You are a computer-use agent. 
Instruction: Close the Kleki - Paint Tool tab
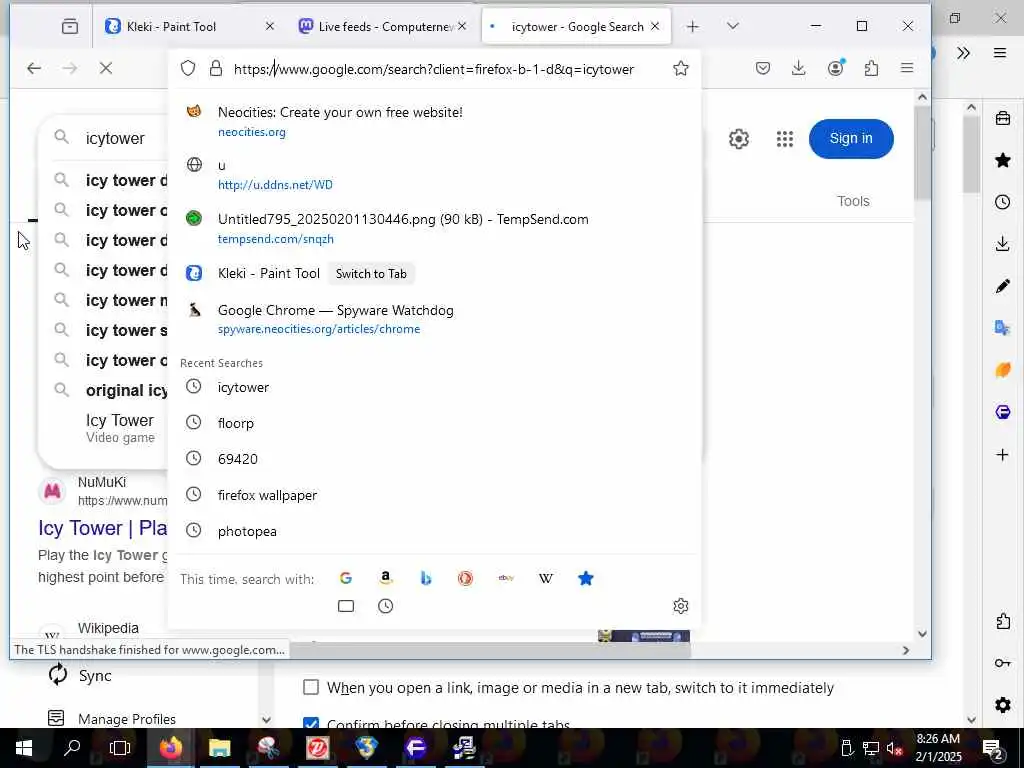[270, 26]
